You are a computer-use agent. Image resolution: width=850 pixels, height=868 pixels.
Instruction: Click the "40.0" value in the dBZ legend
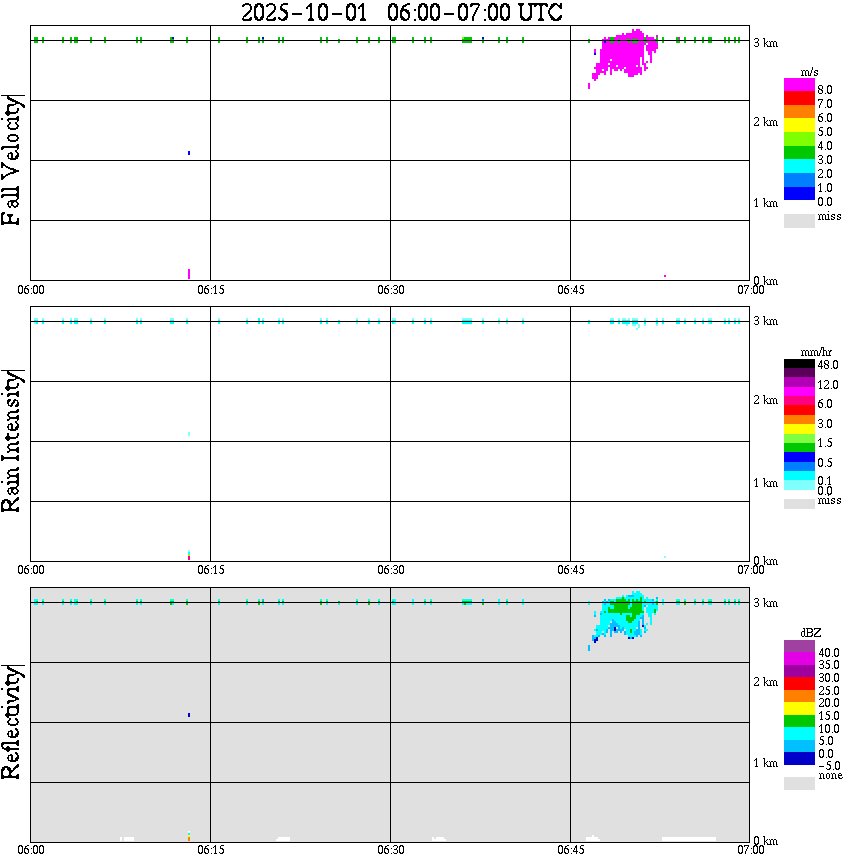click(x=829, y=653)
